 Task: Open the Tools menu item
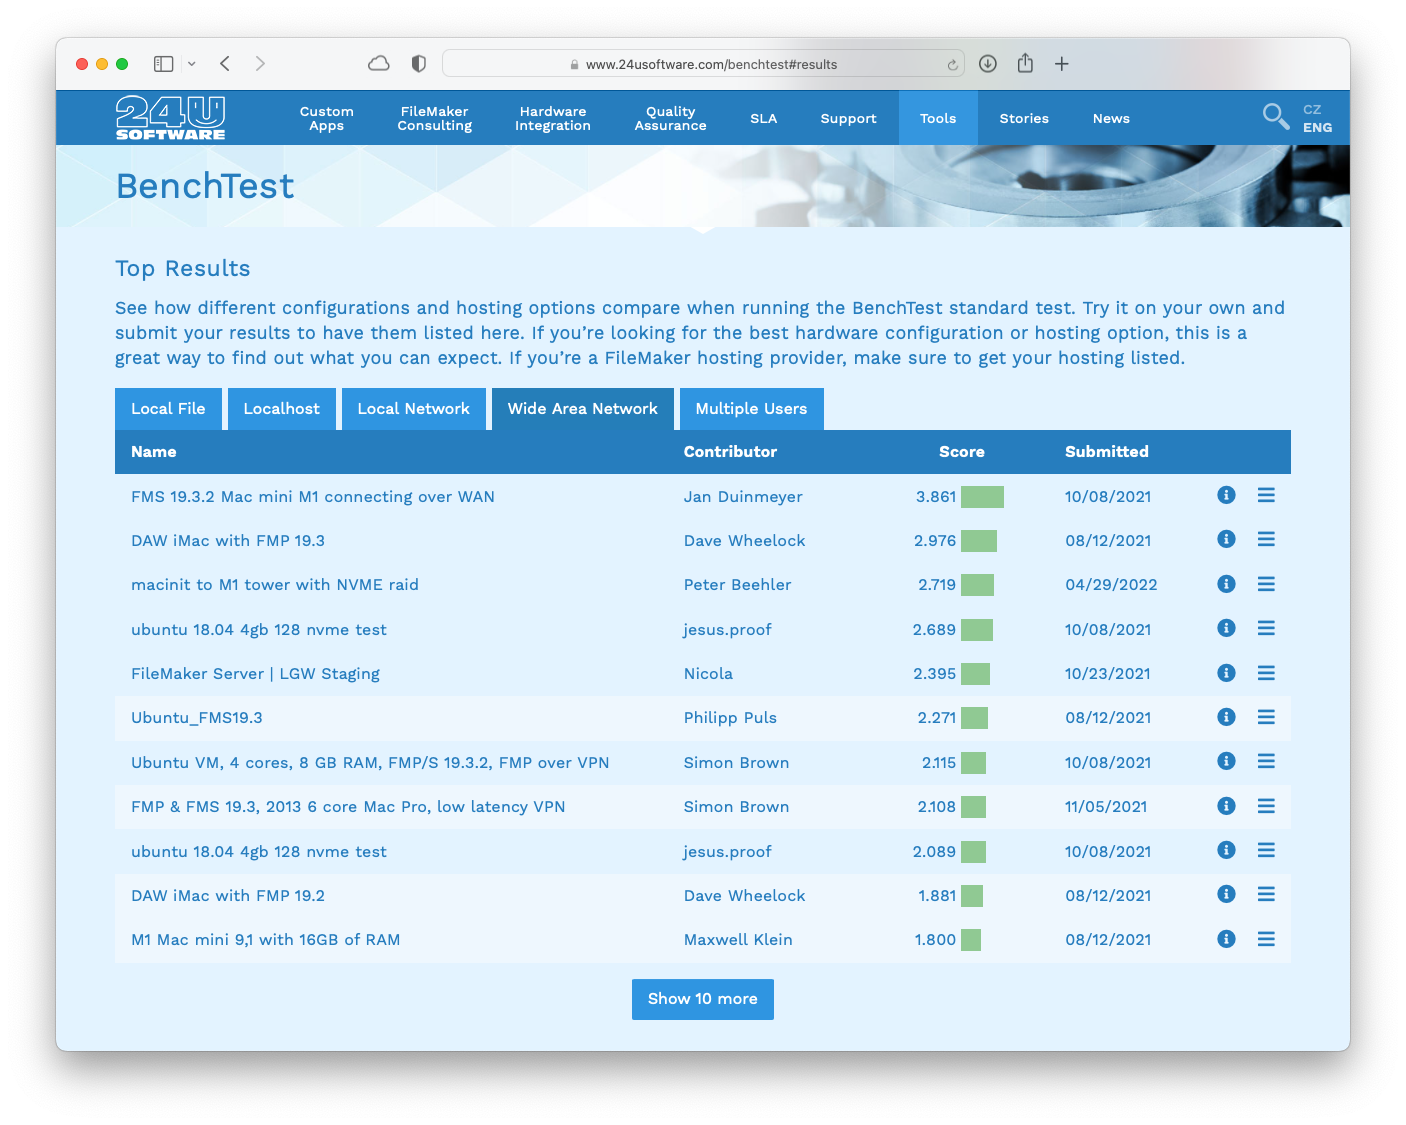938,118
